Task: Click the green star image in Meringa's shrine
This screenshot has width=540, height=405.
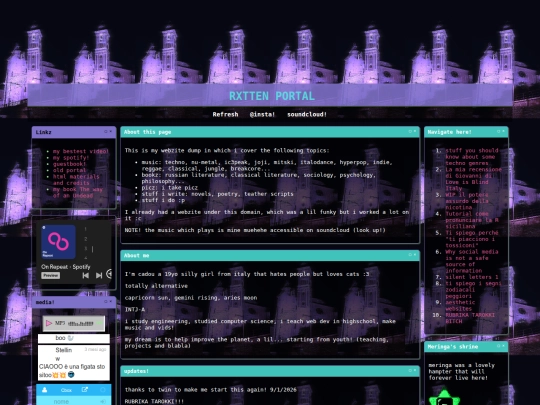Action: click(444, 398)
